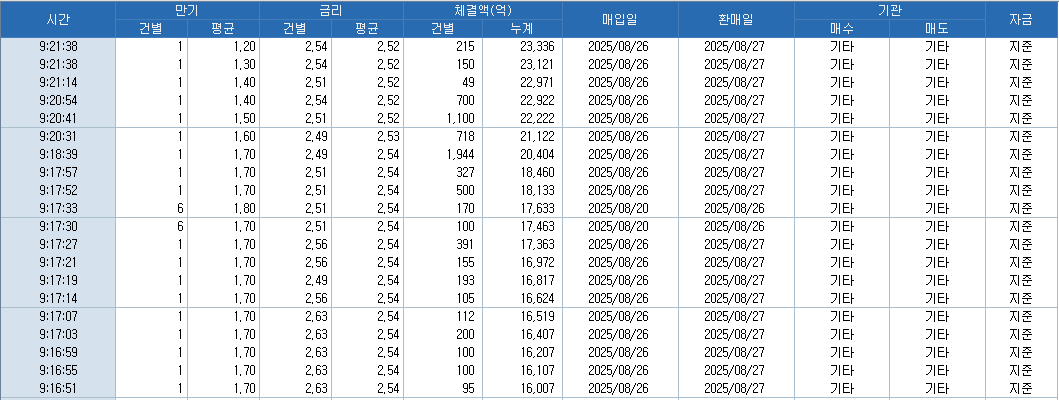This screenshot has width=1059, height=400.
Task: Click the 매입일 column header
Action: (620, 19)
